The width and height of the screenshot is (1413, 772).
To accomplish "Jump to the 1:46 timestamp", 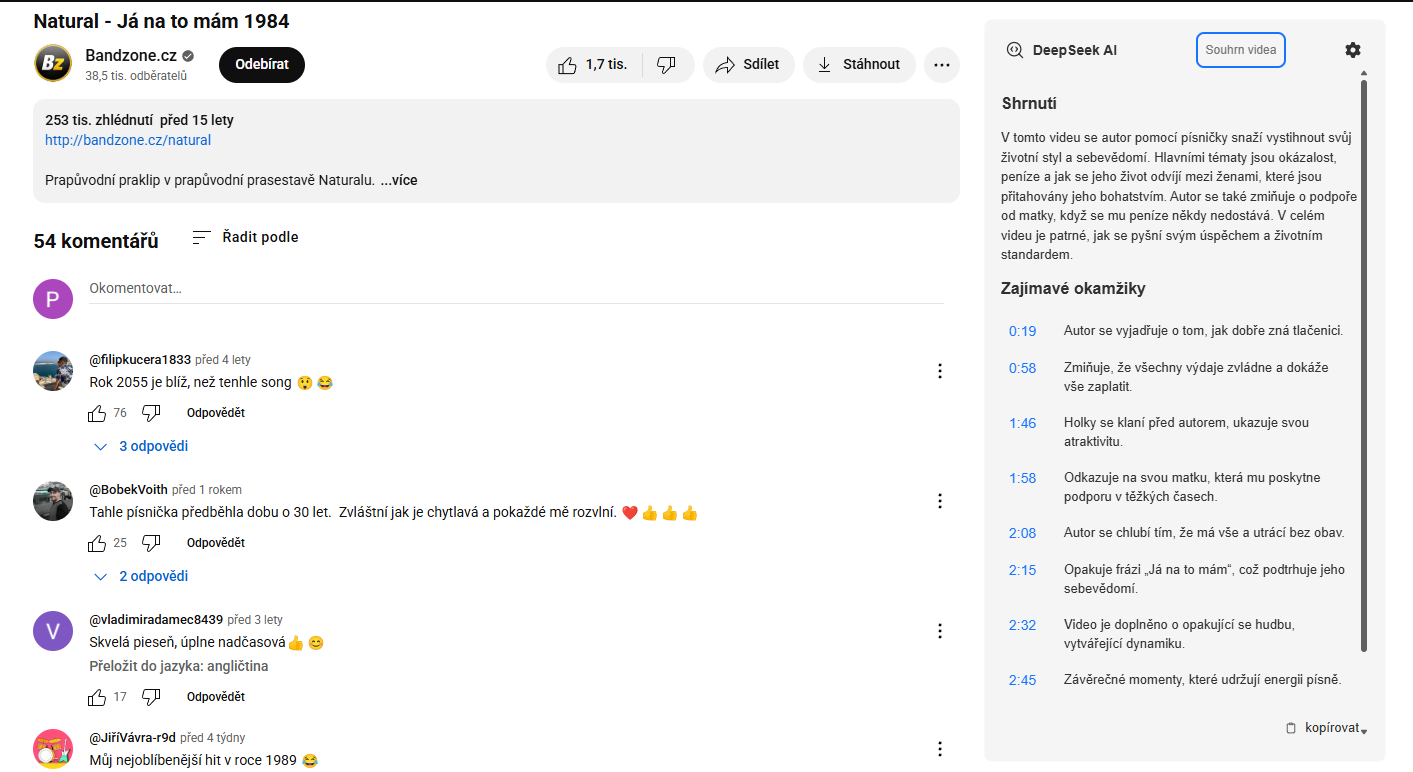I will point(1022,423).
